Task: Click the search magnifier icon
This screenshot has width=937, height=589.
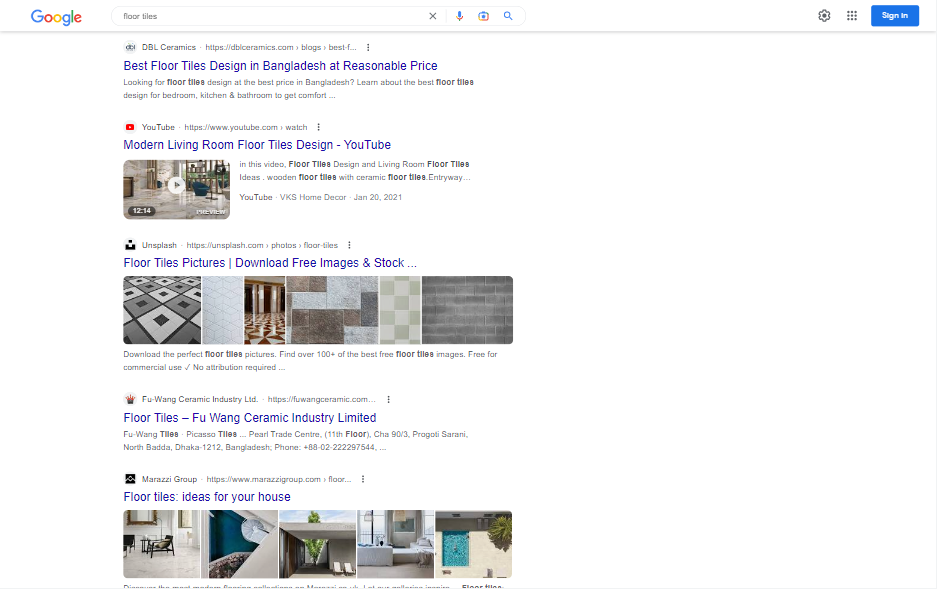Action: [508, 16]
